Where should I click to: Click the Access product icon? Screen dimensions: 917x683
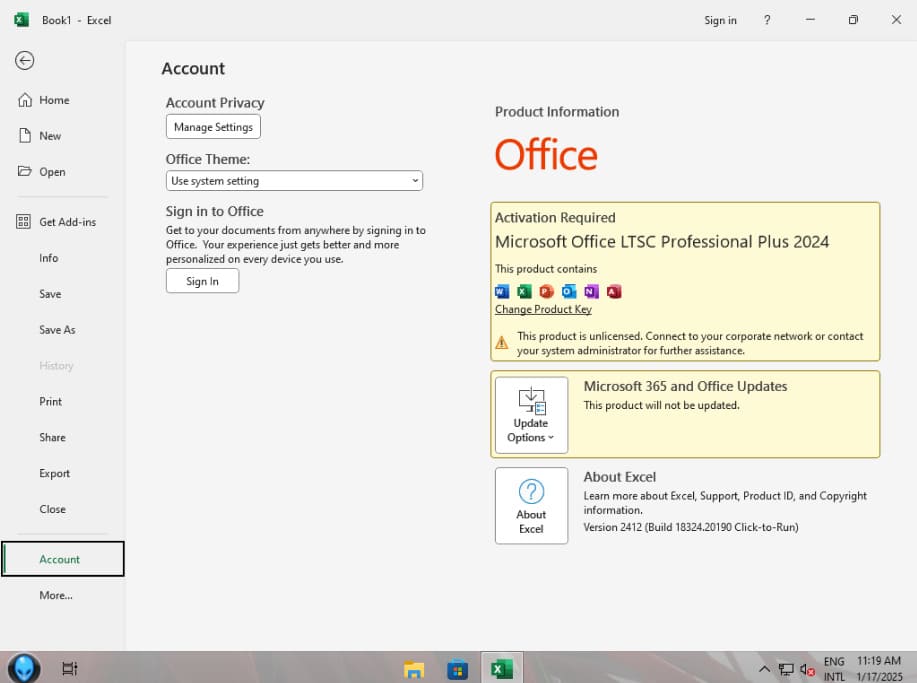tap(613, 291)
